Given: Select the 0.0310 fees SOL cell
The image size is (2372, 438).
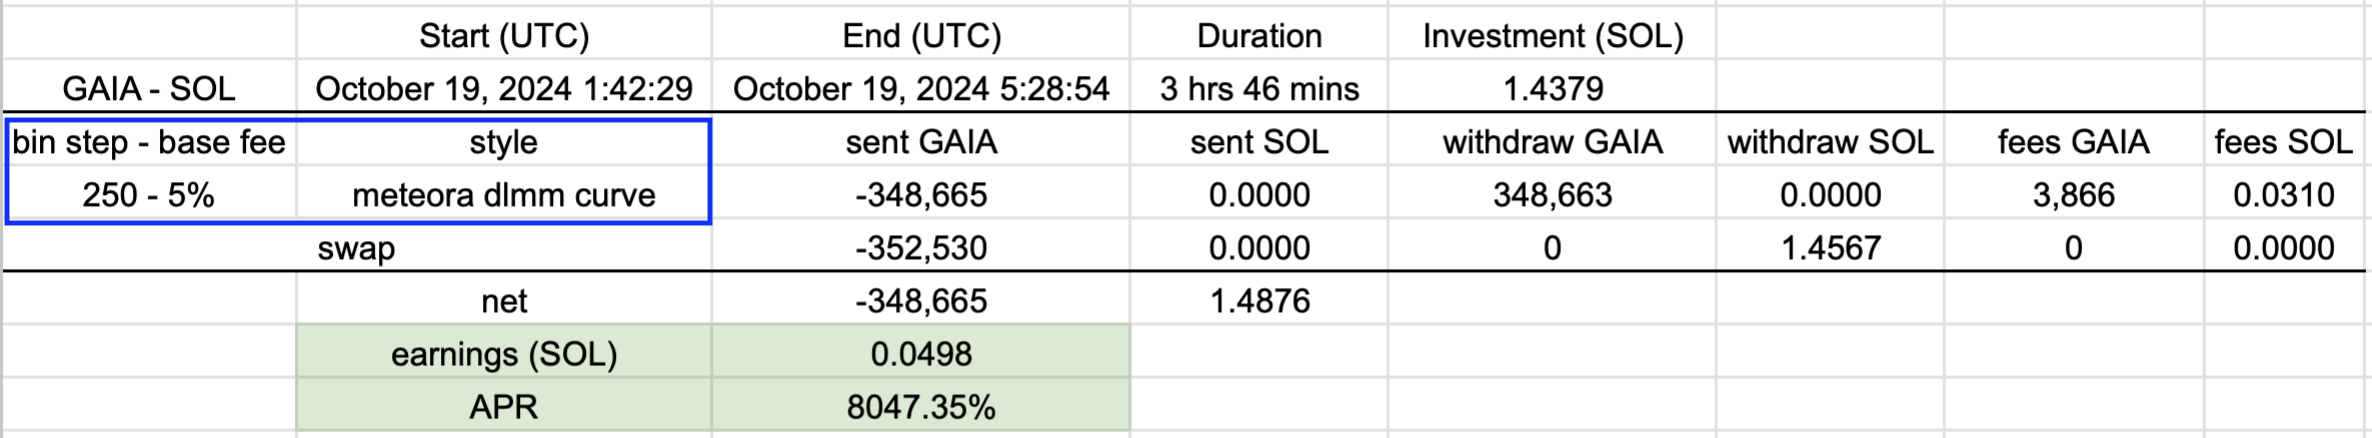Looking at the screenshot, I should click(x=2284, y=195).
